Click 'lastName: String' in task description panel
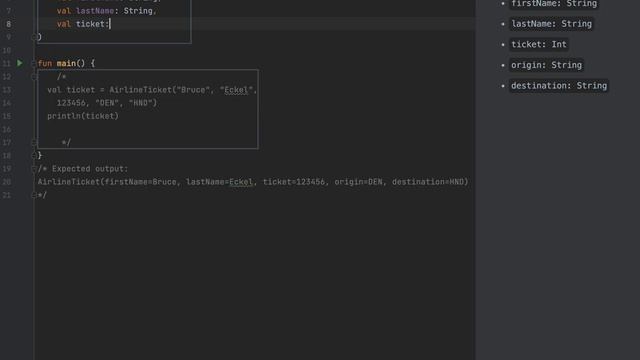640x360 pixels. click(551, 24)
